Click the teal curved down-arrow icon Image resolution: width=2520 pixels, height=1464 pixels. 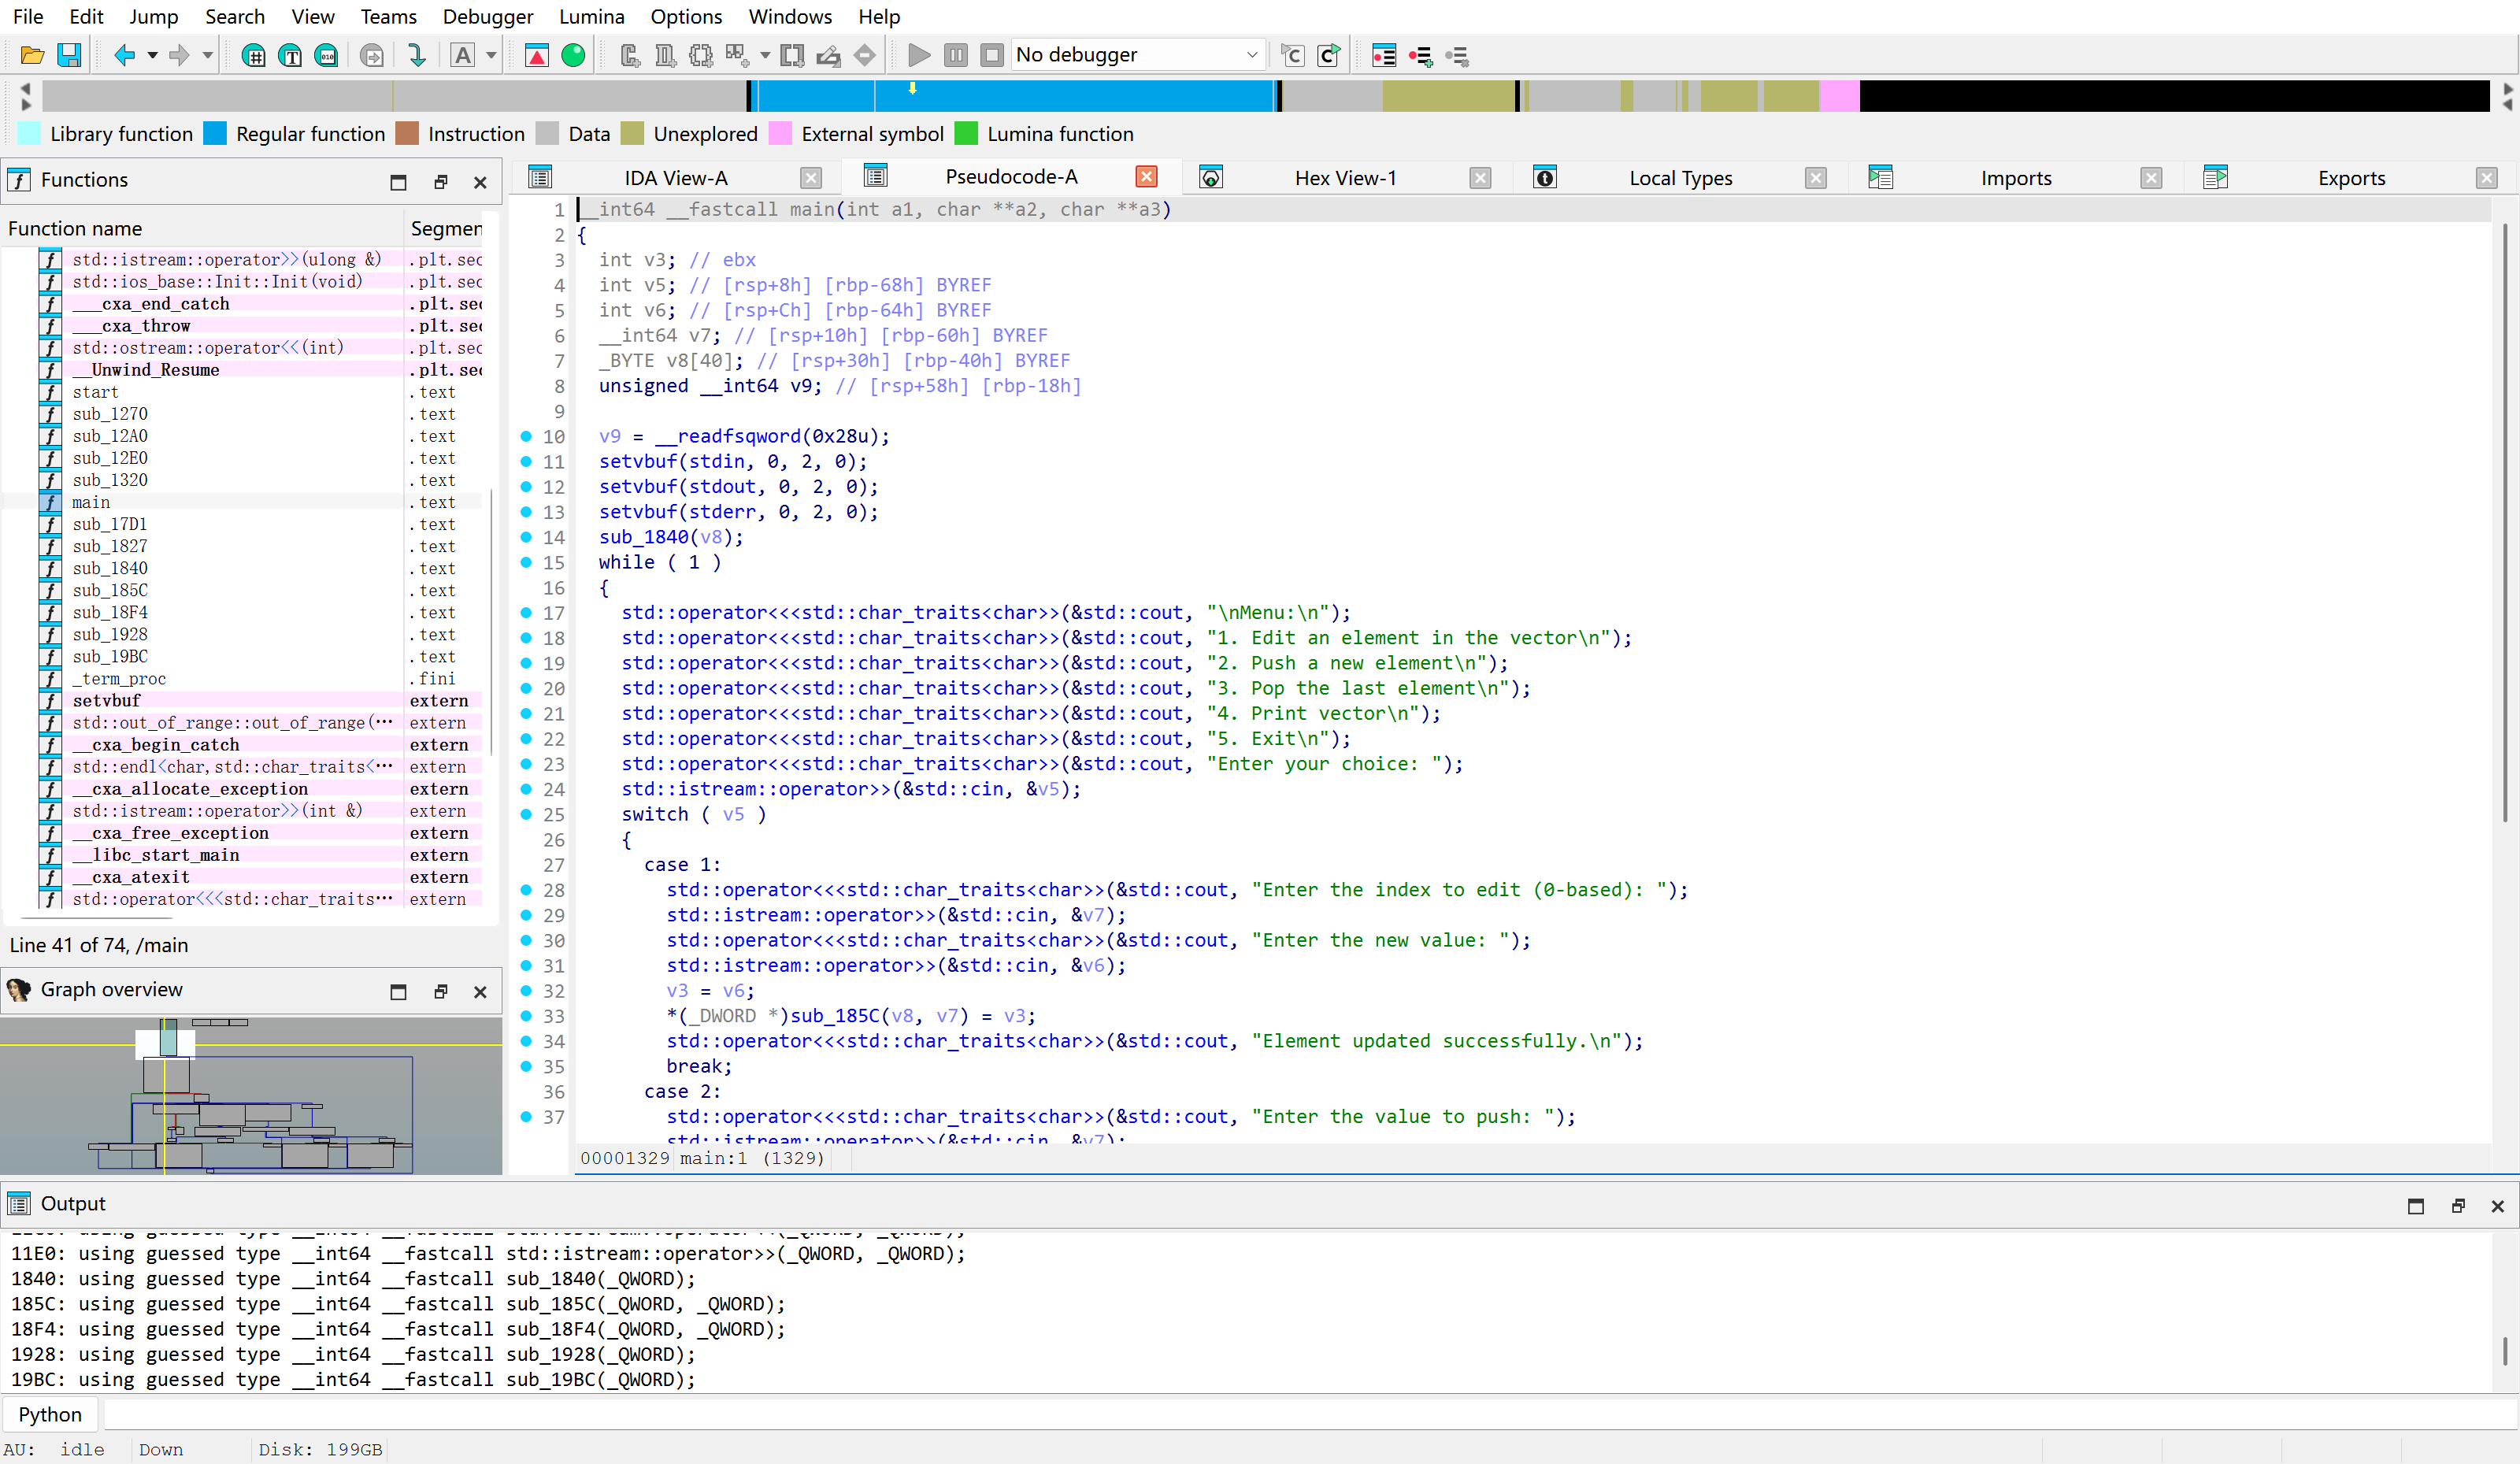417,55
